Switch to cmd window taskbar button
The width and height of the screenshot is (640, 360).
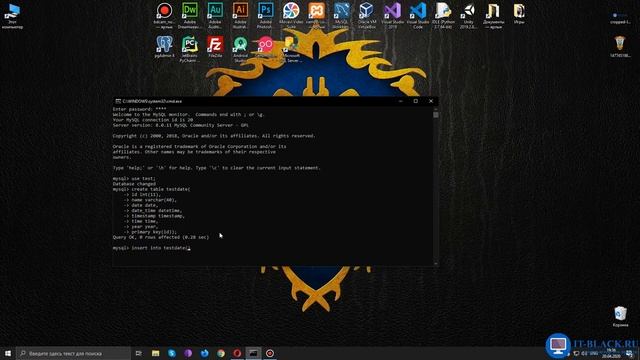coord(253,353)
